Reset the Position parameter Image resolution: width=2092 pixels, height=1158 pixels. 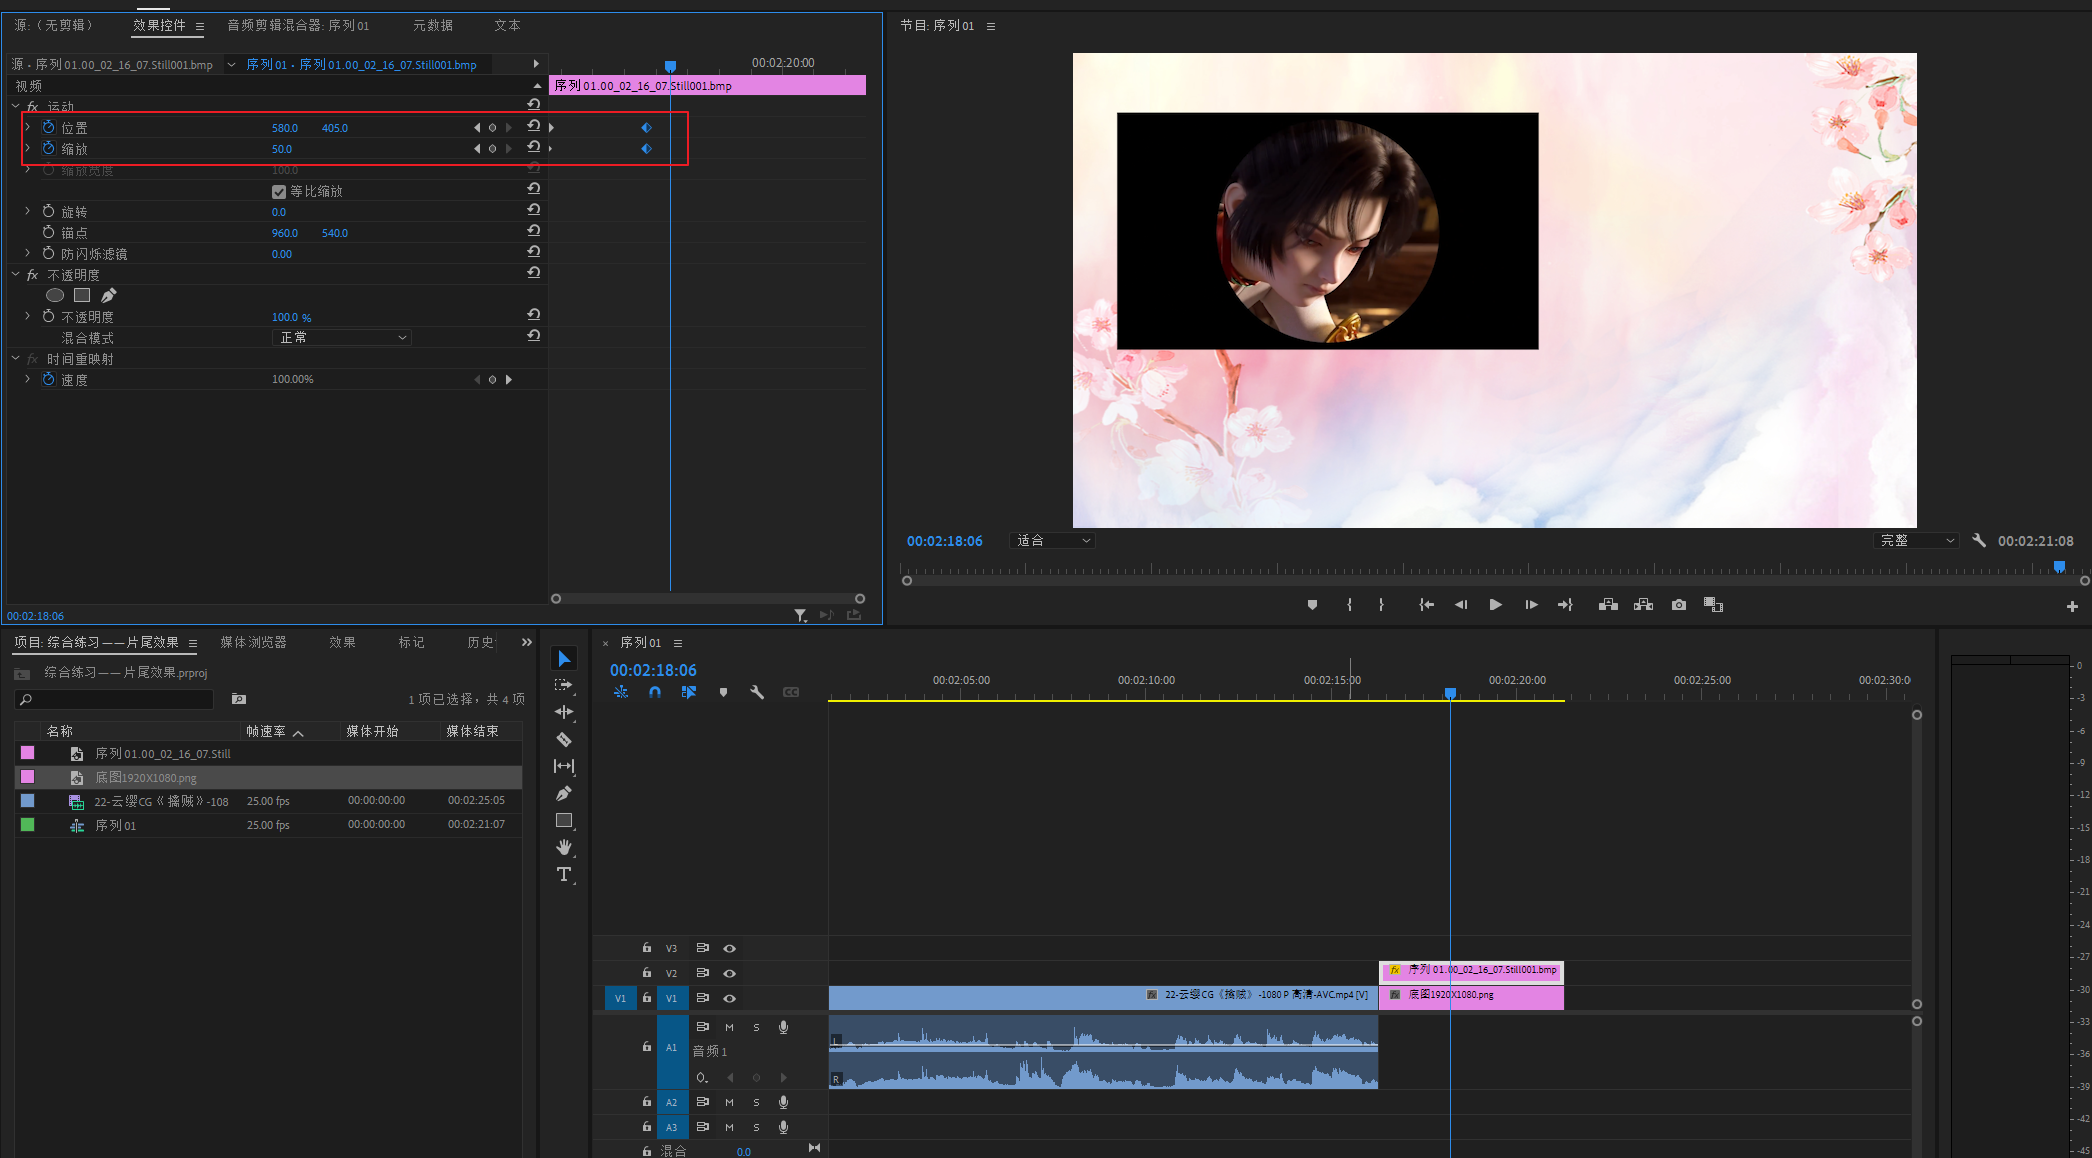pos(534,127)
